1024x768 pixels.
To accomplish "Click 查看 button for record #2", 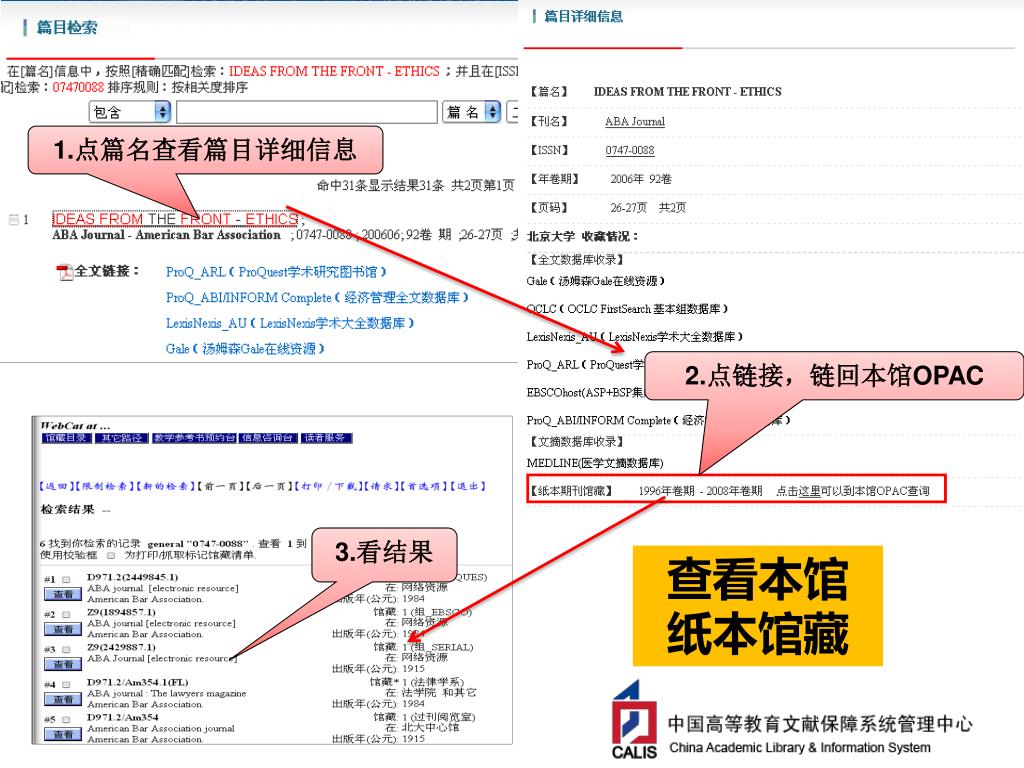I will pyautogui.click(x=63, y=630).
